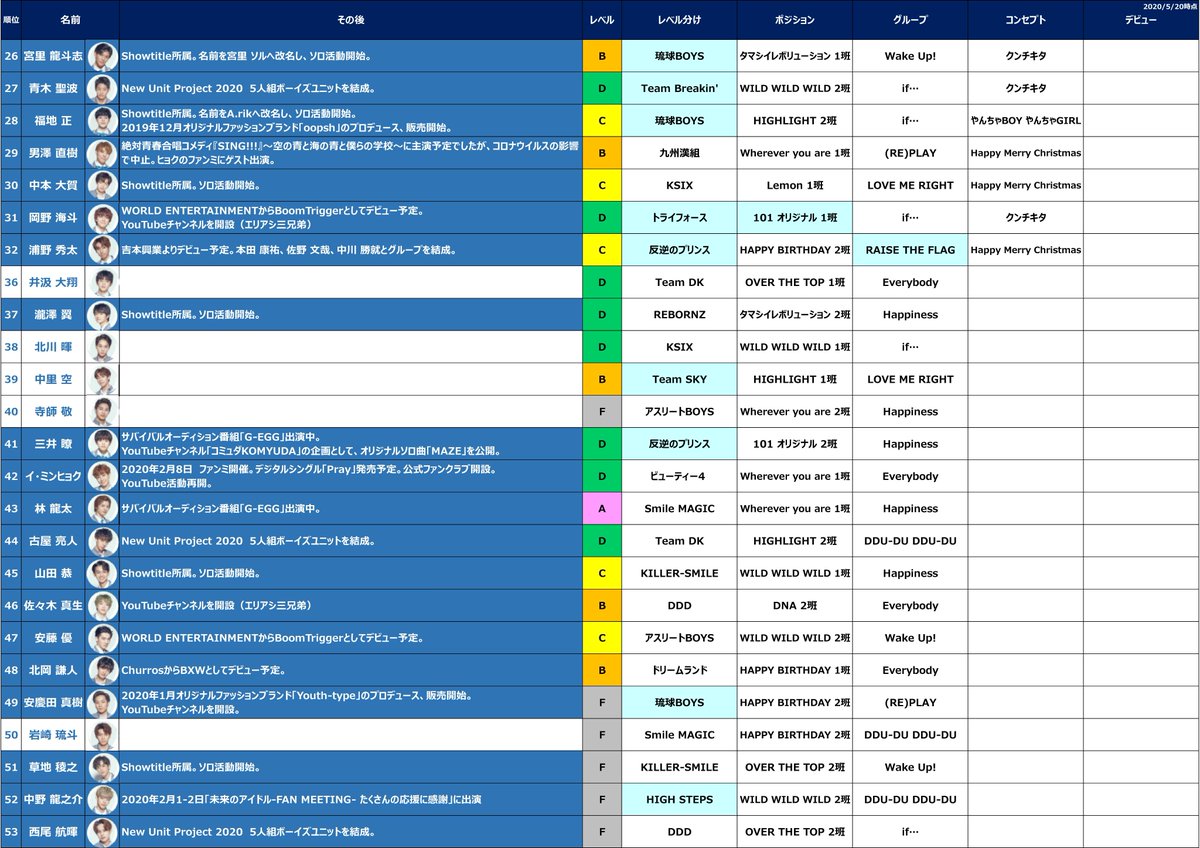Click トライフォース in 岡野 海斗 row
The height and width of the screenshot is (848, 1200).
(679, 218)
